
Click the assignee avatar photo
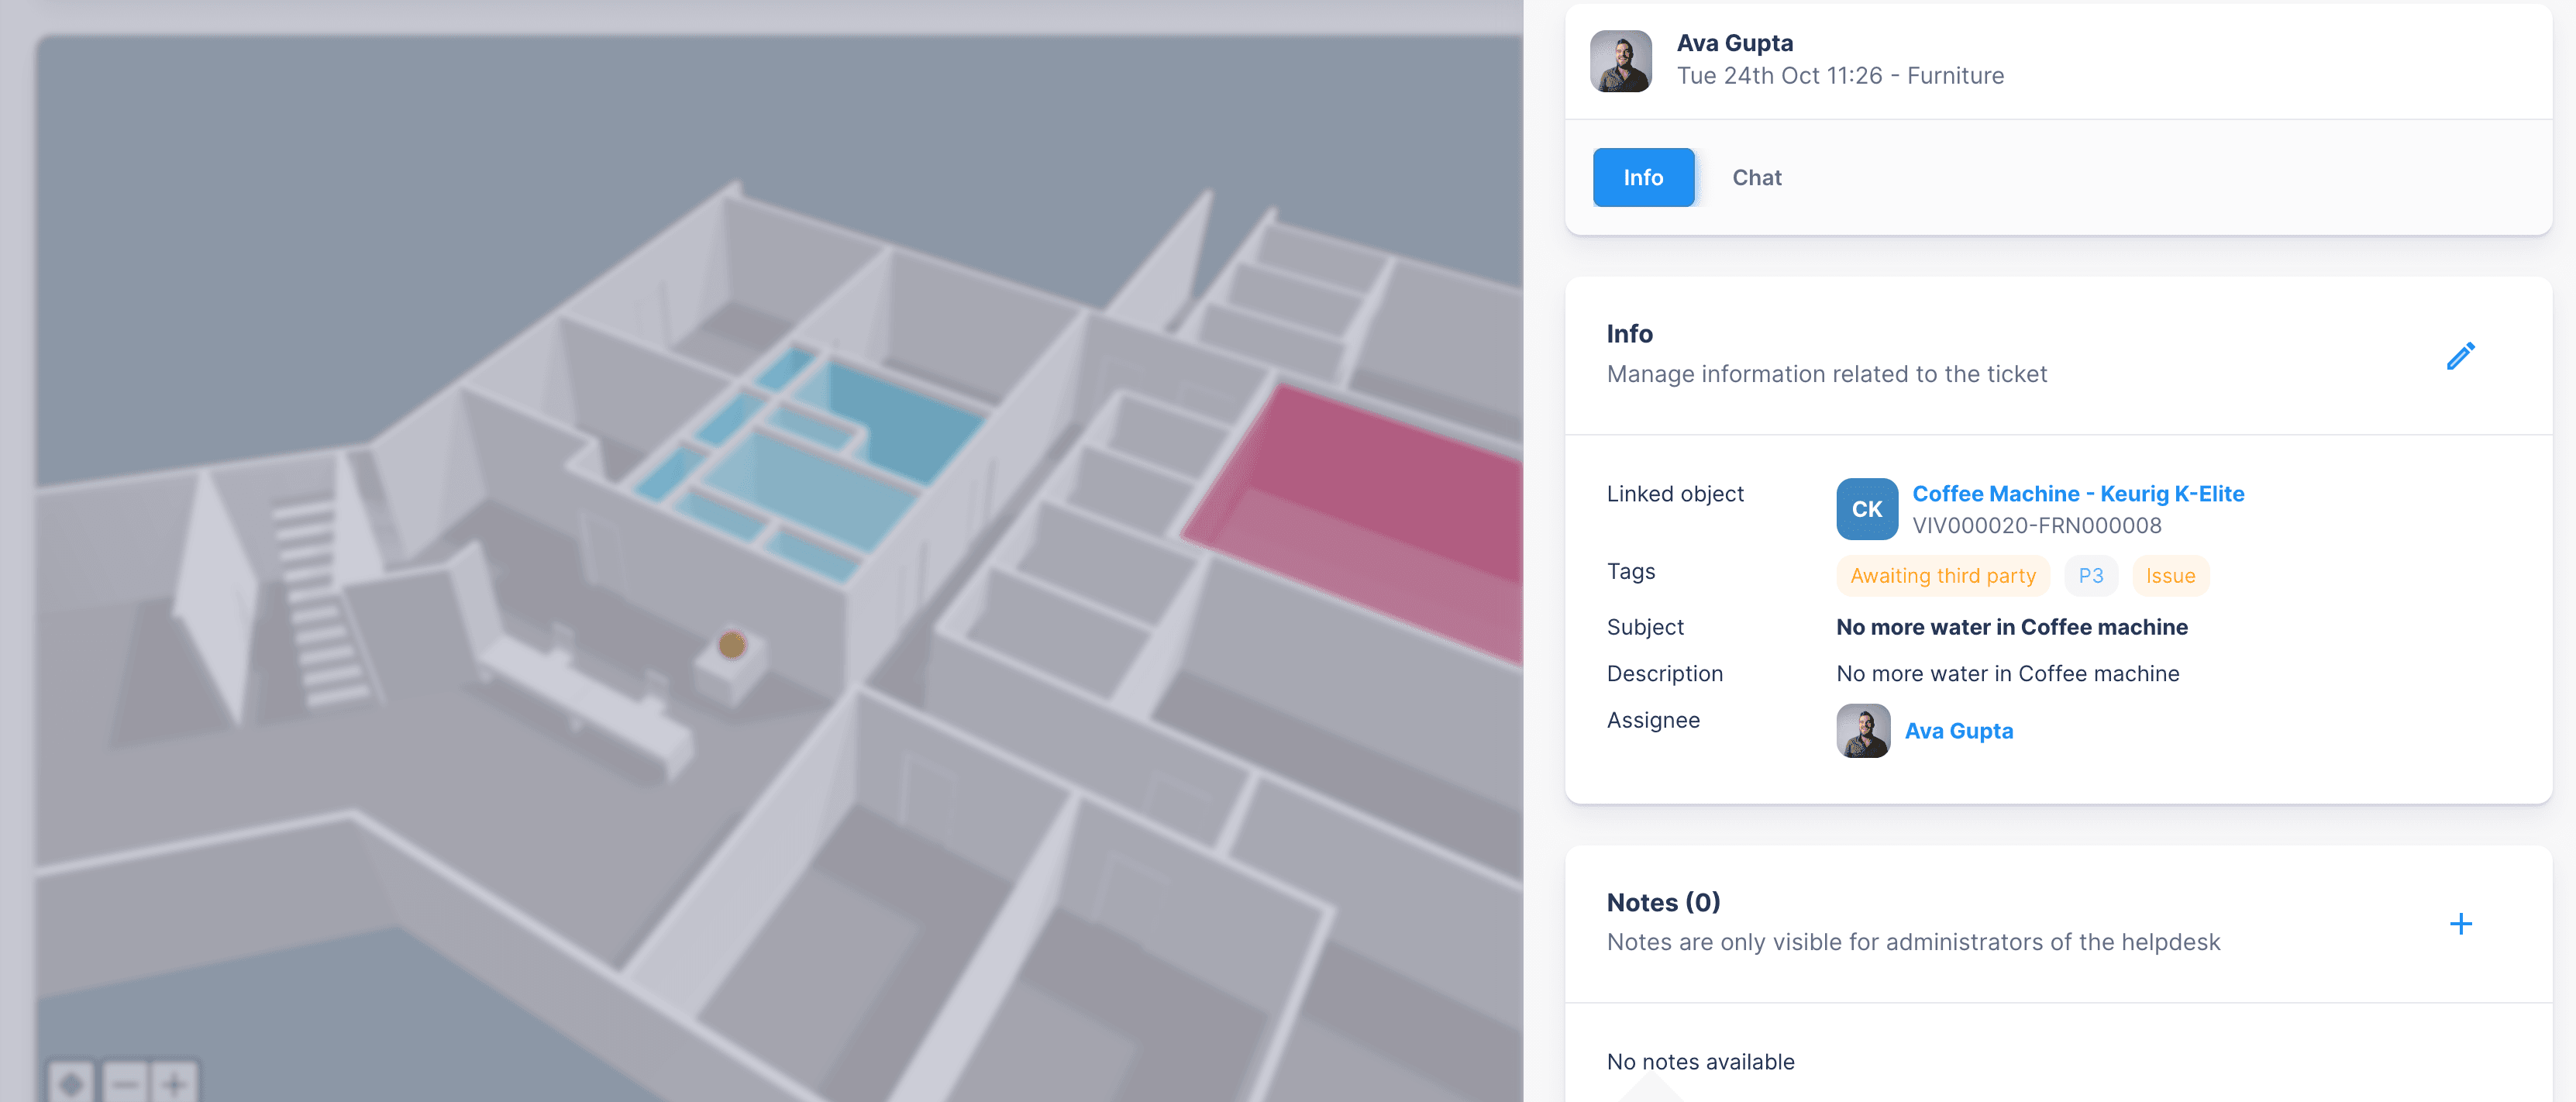[1862, 731]
